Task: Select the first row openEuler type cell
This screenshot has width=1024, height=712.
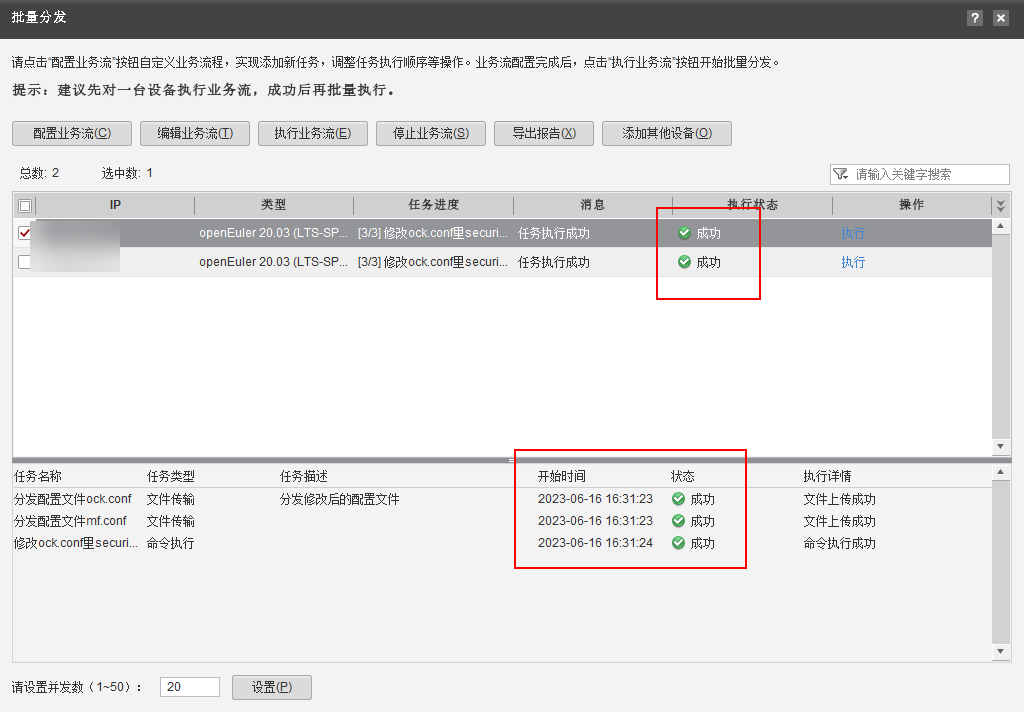Action: tap(274, 233)
